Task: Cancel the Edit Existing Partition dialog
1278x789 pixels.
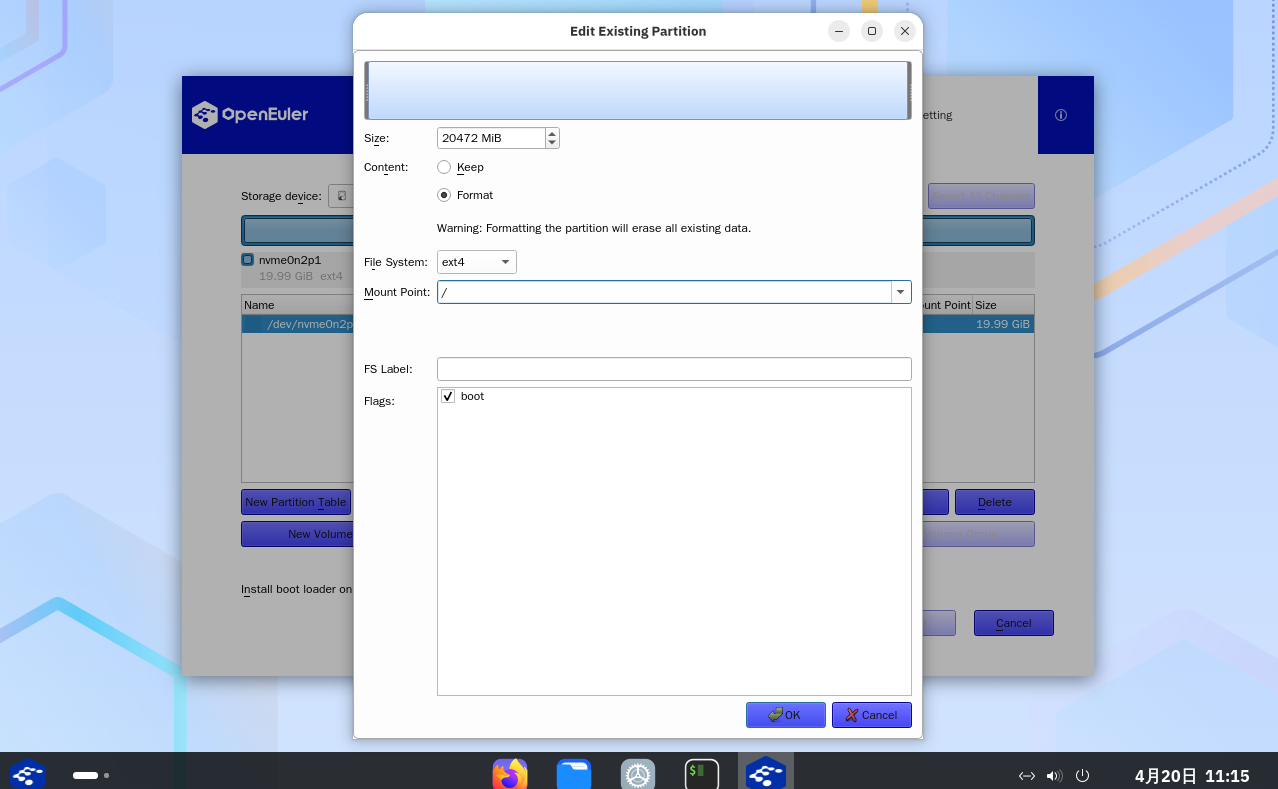Action: pyautogui.click(x=872, y=715)
